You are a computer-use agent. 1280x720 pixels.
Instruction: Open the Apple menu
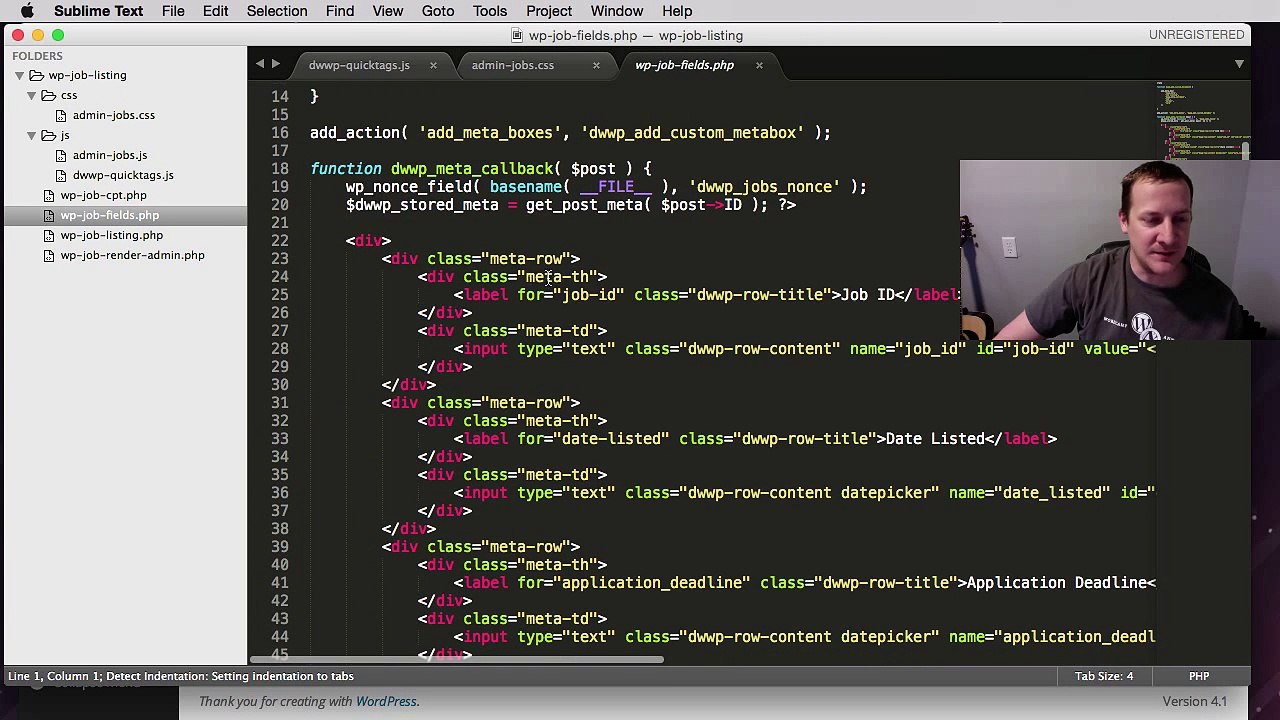(27, 11)
